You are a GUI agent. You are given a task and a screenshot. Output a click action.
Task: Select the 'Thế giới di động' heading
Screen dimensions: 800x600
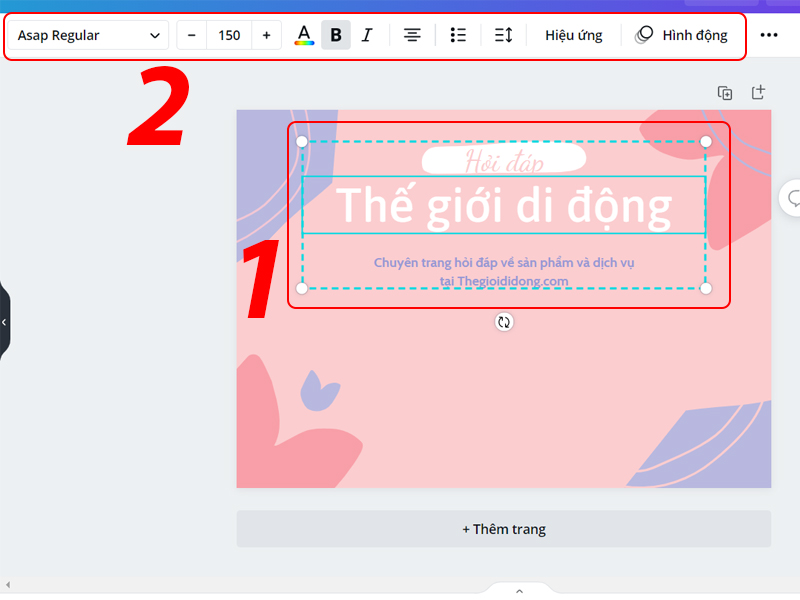click(504, 205)
